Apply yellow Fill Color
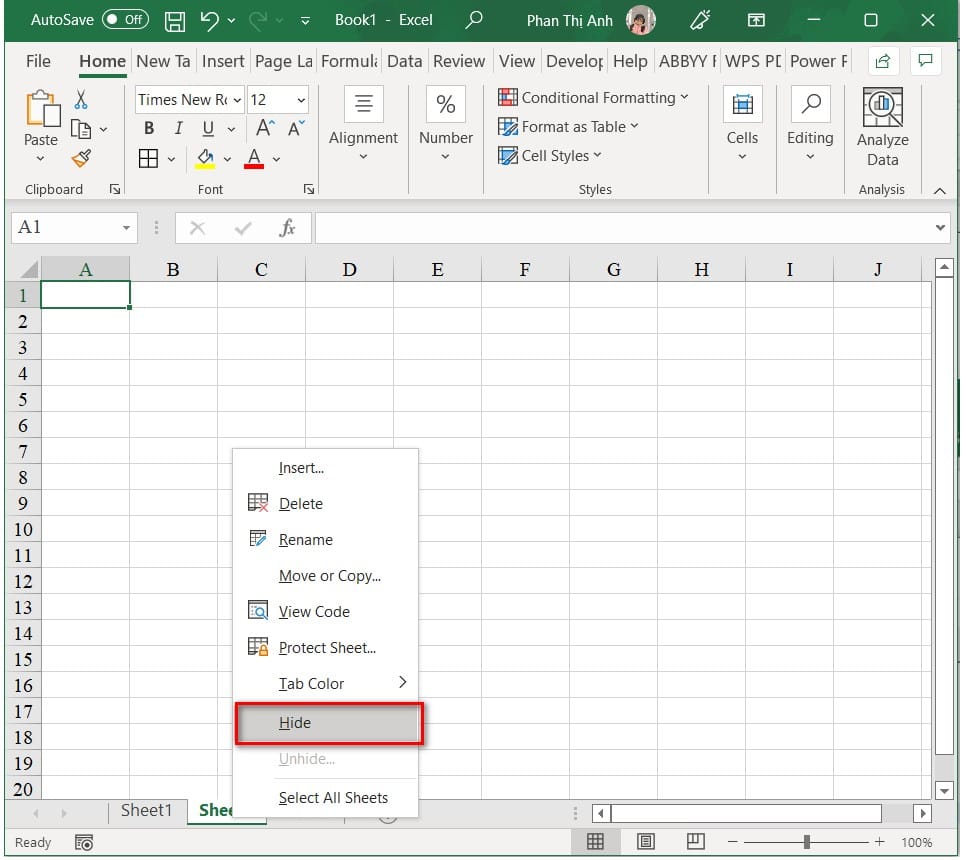The height and width of the screenshot is (860, 967). [205, 159]
